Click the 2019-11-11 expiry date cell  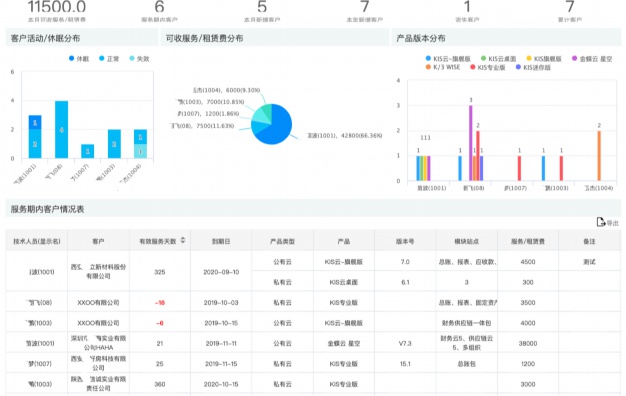[221, 343]
